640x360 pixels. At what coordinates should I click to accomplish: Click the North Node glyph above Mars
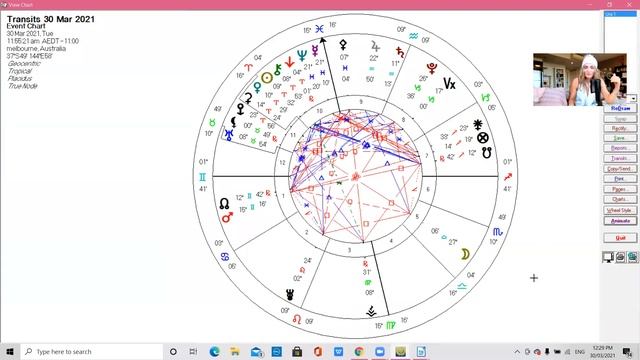224,204
